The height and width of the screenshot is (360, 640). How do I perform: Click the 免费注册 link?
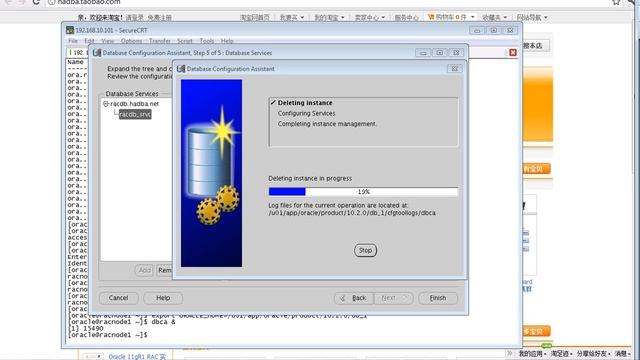(160, 18)
